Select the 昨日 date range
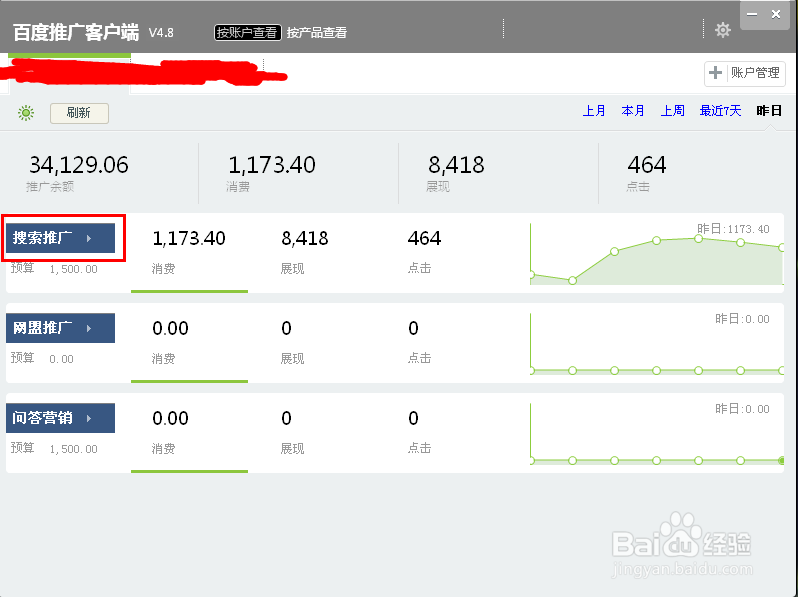 [768, 111]
